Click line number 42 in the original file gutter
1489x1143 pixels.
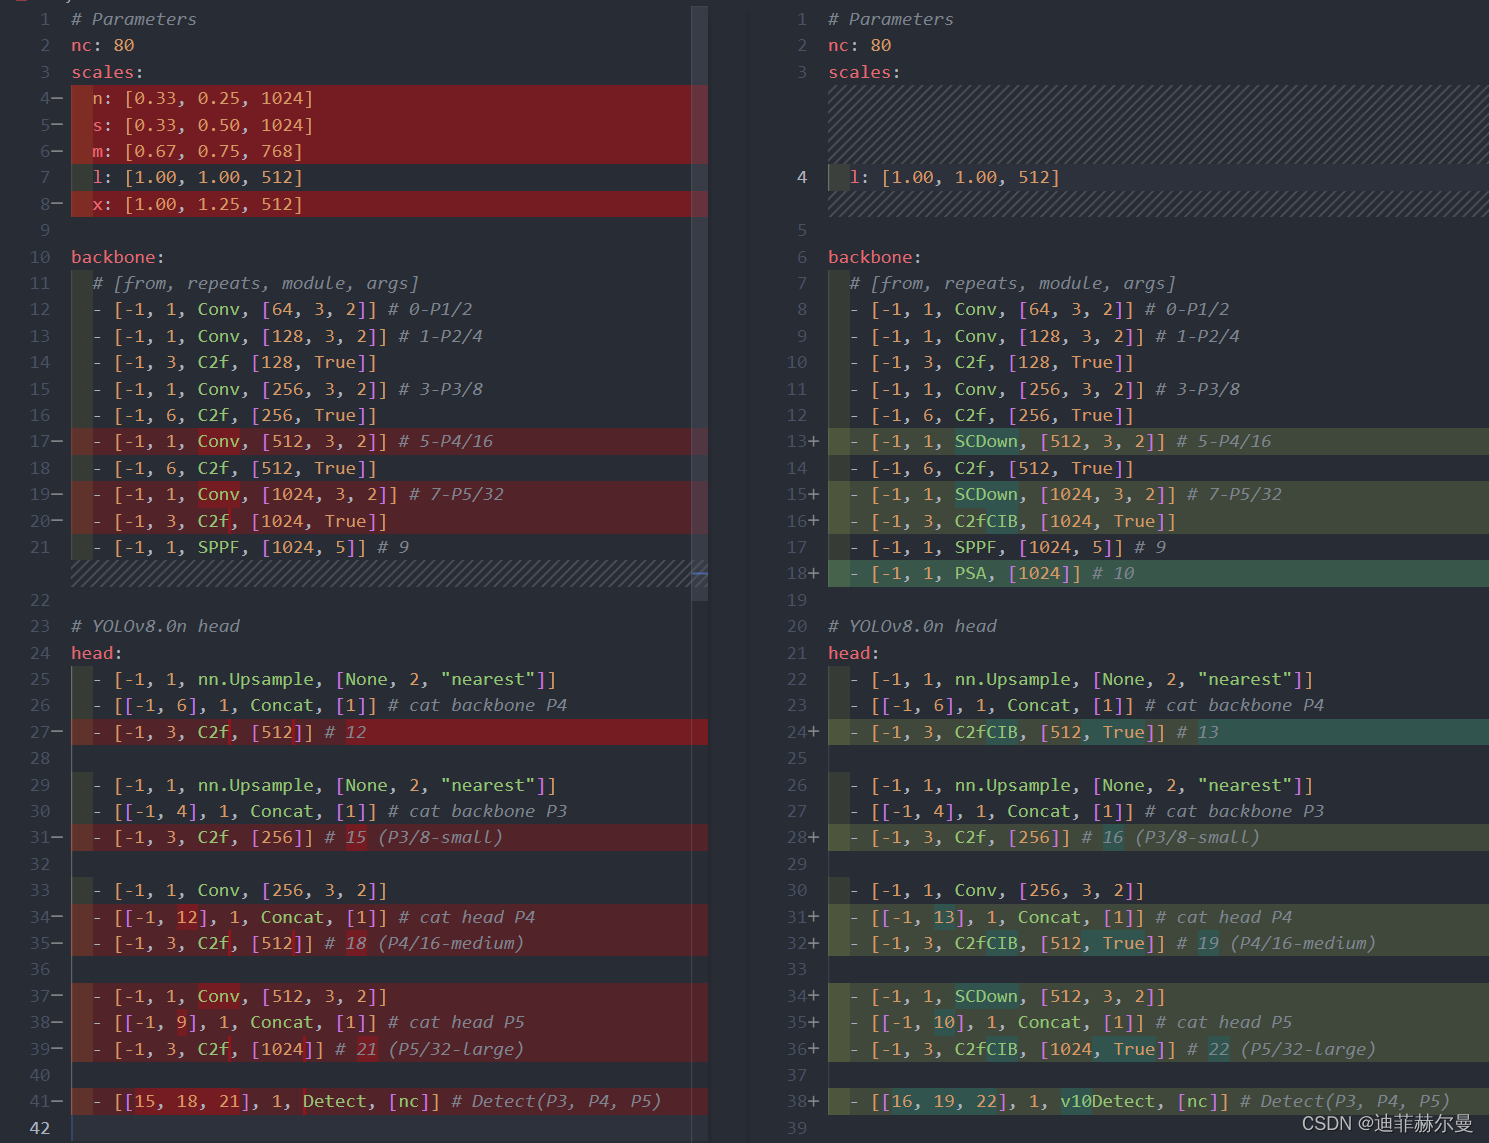(x=39, y=1128)
